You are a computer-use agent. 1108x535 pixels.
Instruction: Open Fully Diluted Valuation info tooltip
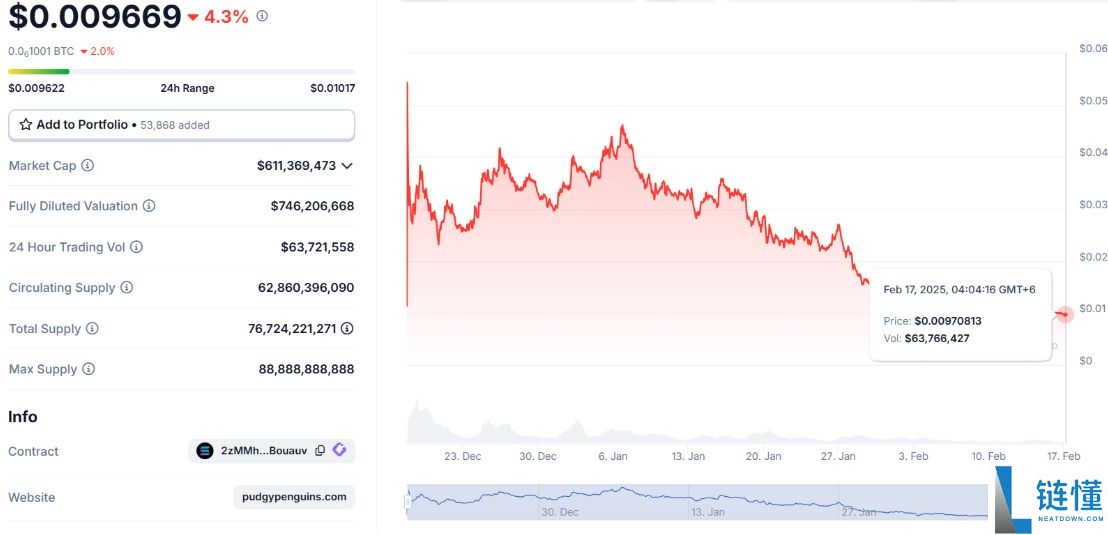coord(149,206)
